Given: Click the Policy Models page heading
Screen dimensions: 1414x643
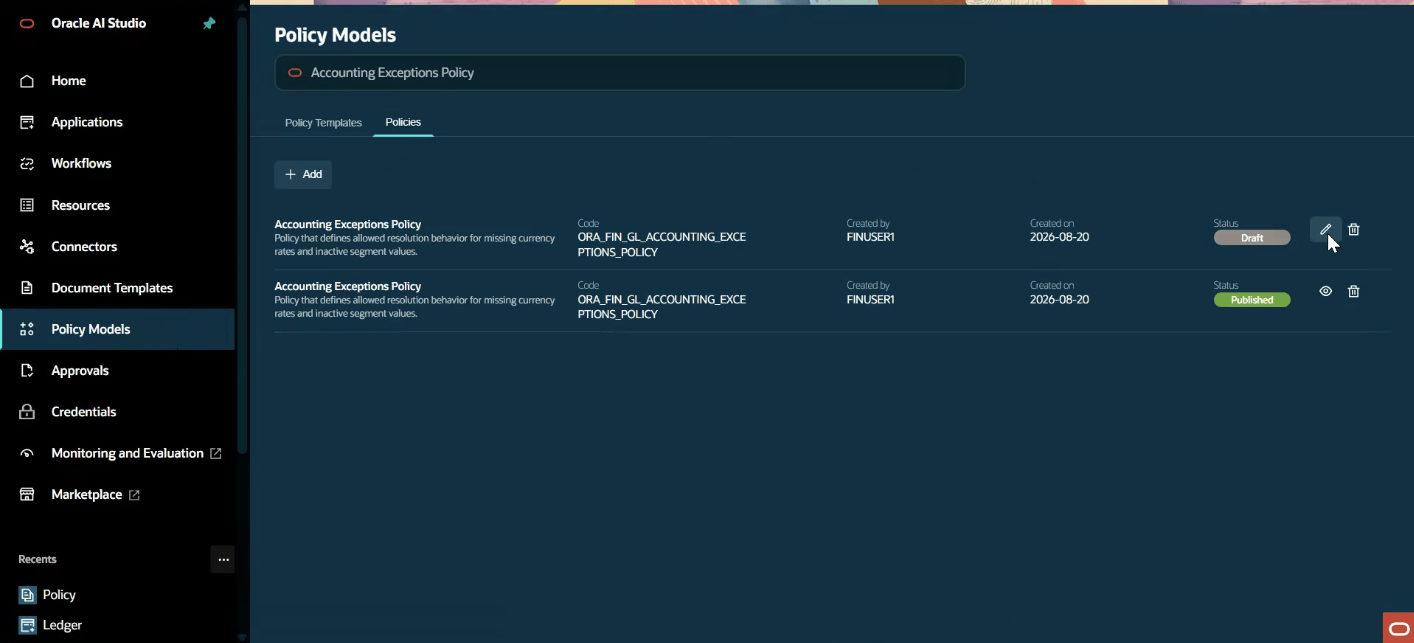Looking at the screenshot, I should [335, 35].
